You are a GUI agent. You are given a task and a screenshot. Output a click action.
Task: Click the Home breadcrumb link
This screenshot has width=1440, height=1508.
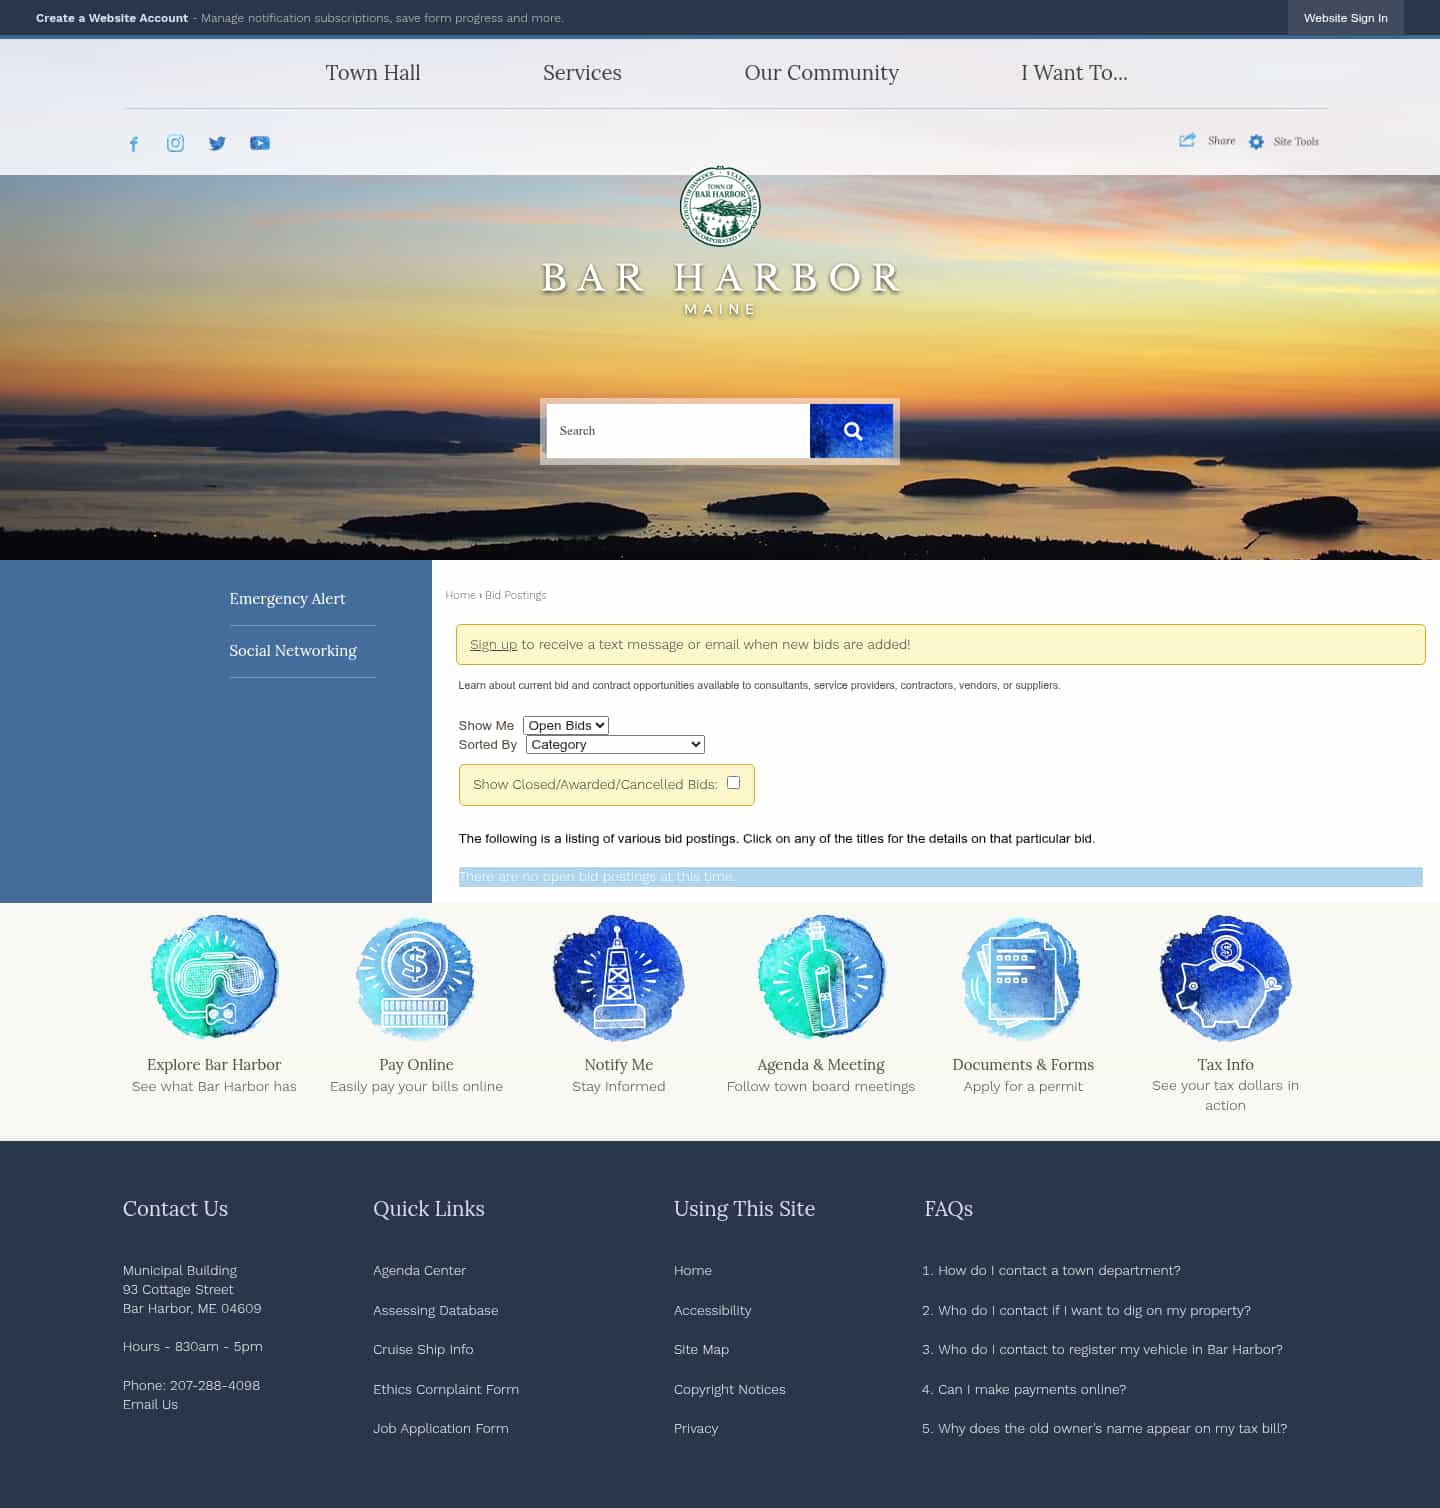460,595
